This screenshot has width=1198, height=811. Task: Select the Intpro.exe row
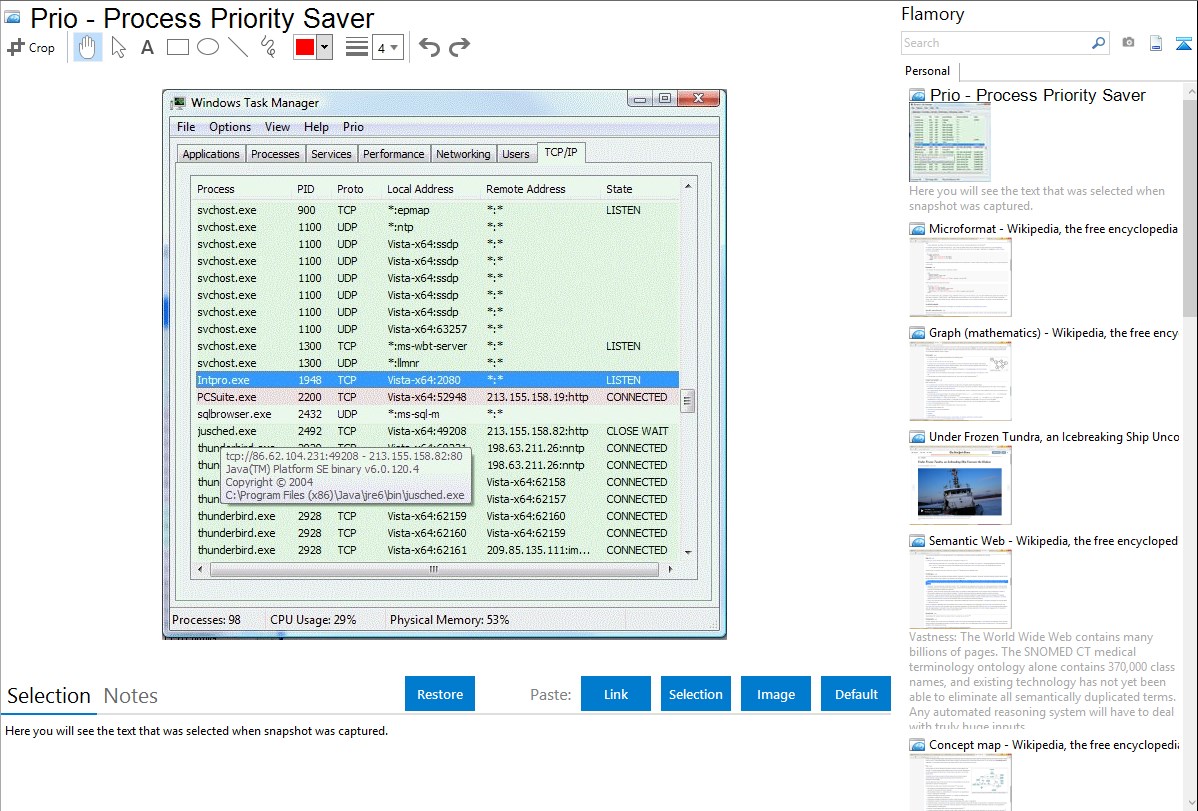pyautogui.click(x=437, y=380)
